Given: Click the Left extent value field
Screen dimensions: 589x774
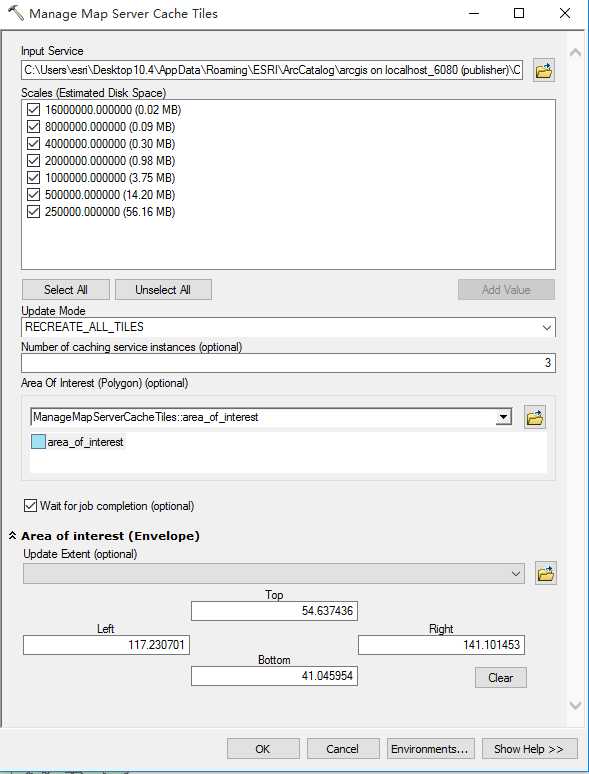Looking at the screenshot, I should [106, 645].
